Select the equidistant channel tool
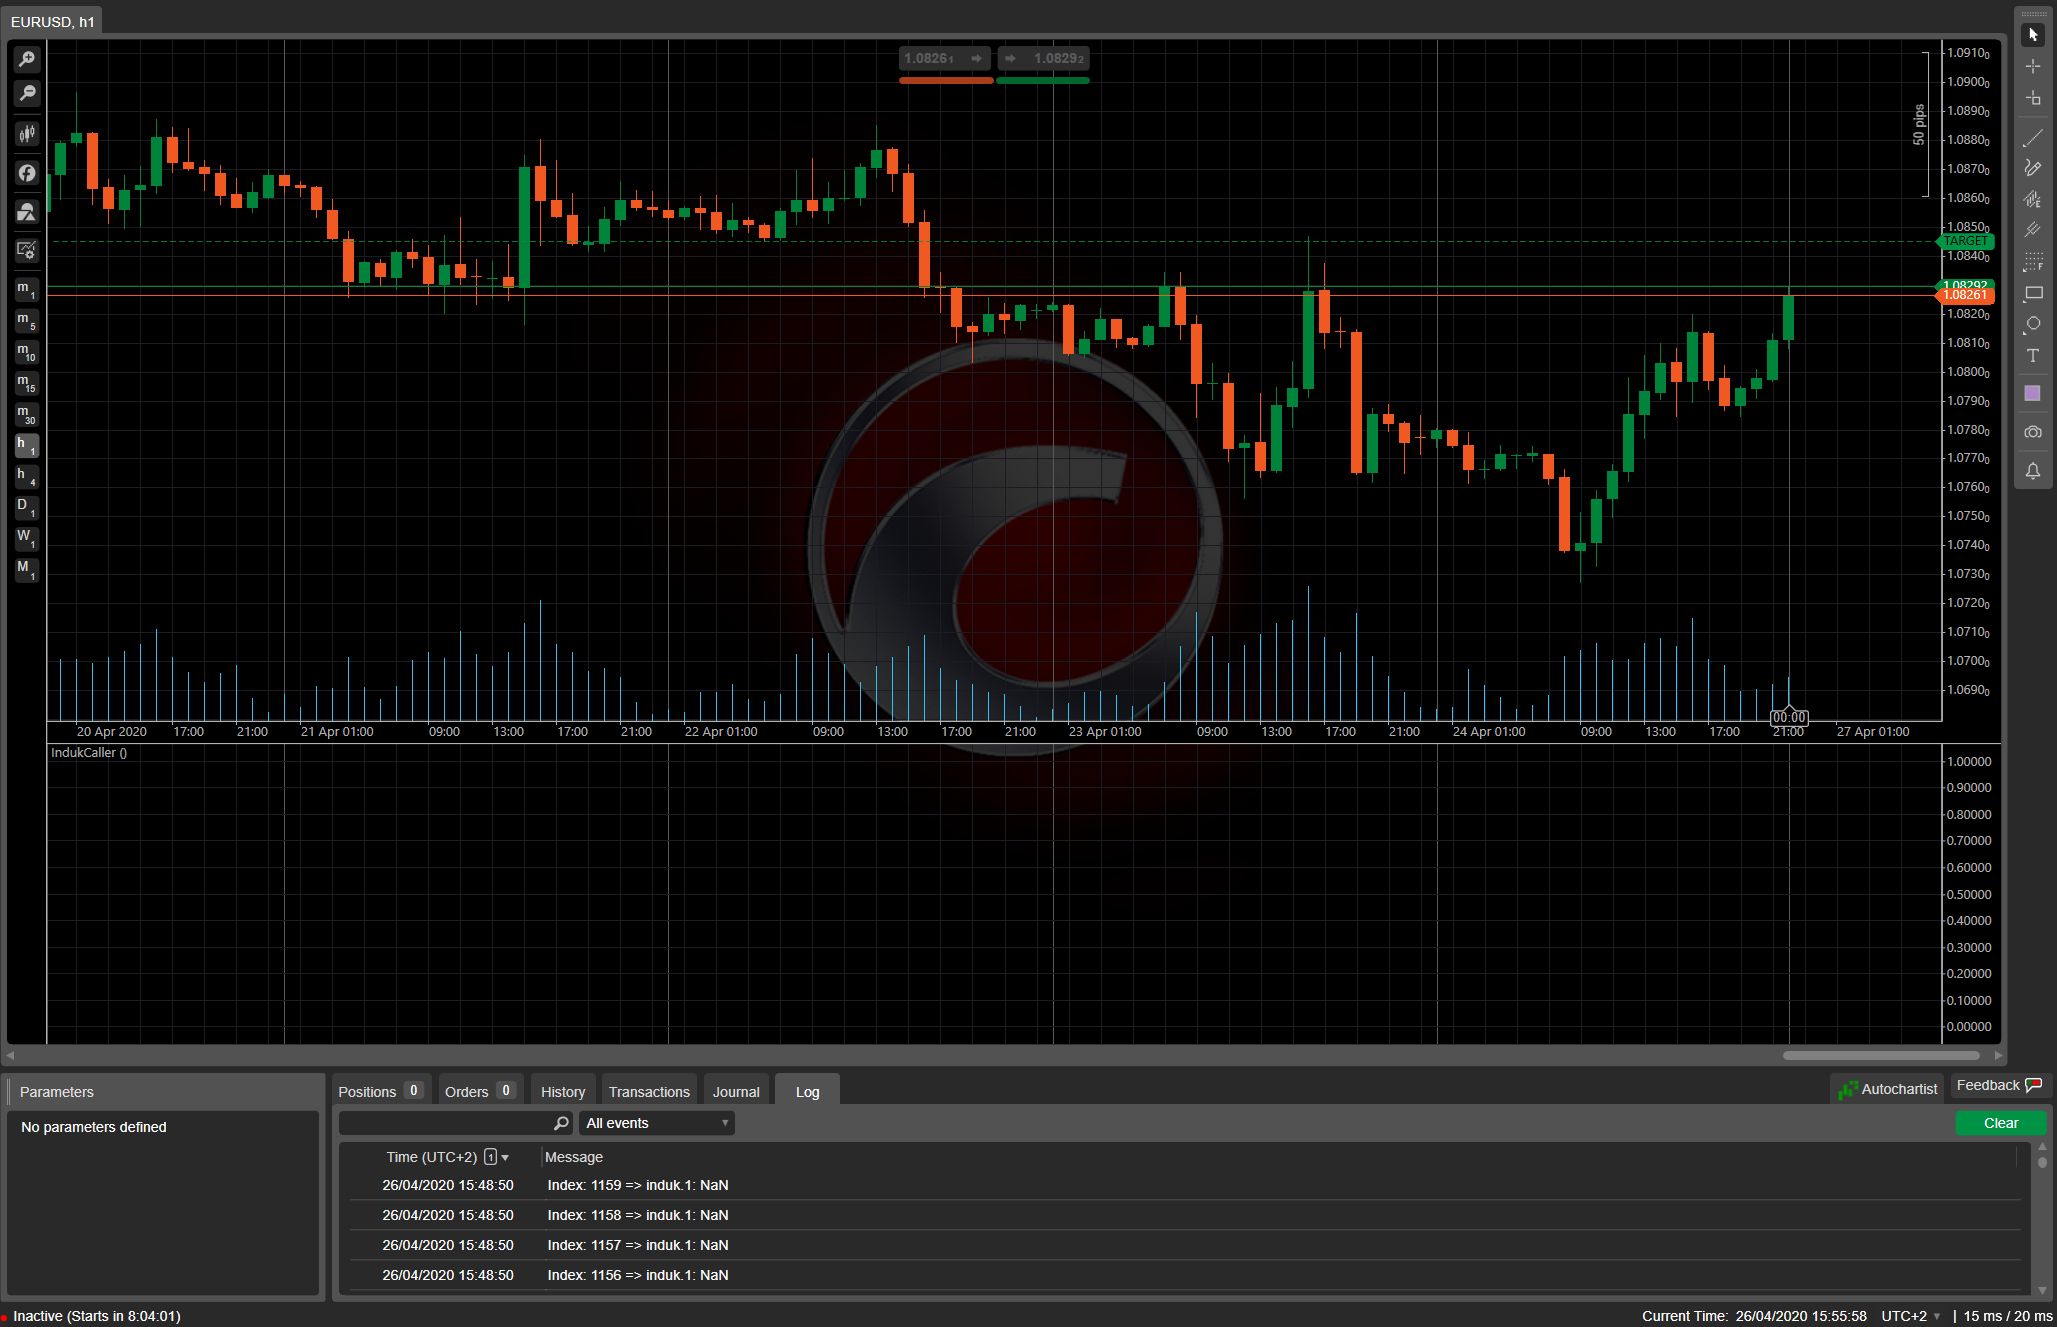 (2033, 200)
